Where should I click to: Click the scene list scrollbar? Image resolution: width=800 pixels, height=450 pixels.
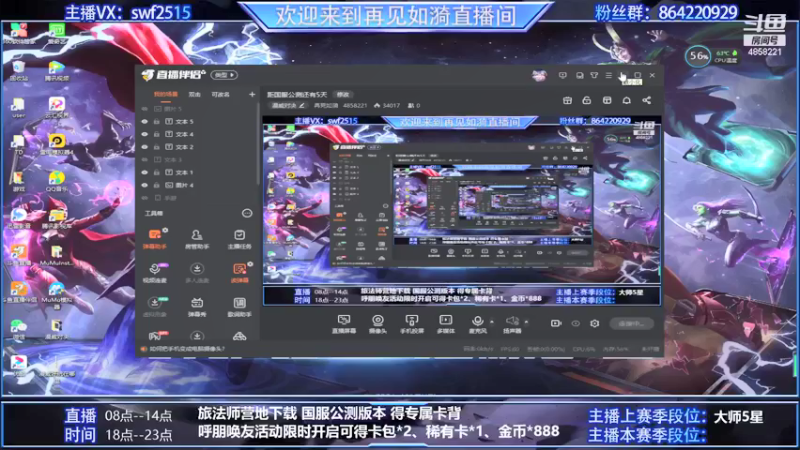click(x=258, y=143)
